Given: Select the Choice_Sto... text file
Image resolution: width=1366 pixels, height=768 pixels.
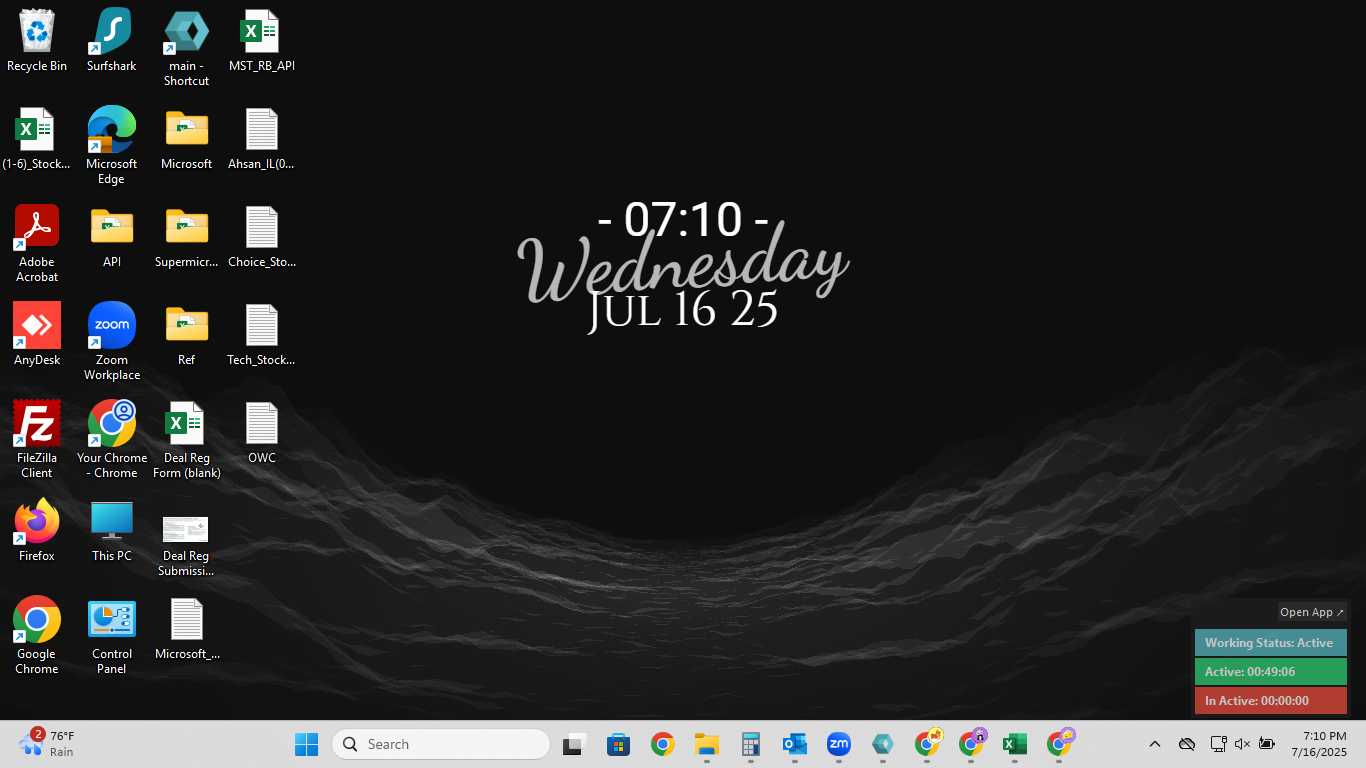Looking at the screenshot, I should [x=261, y=236].
